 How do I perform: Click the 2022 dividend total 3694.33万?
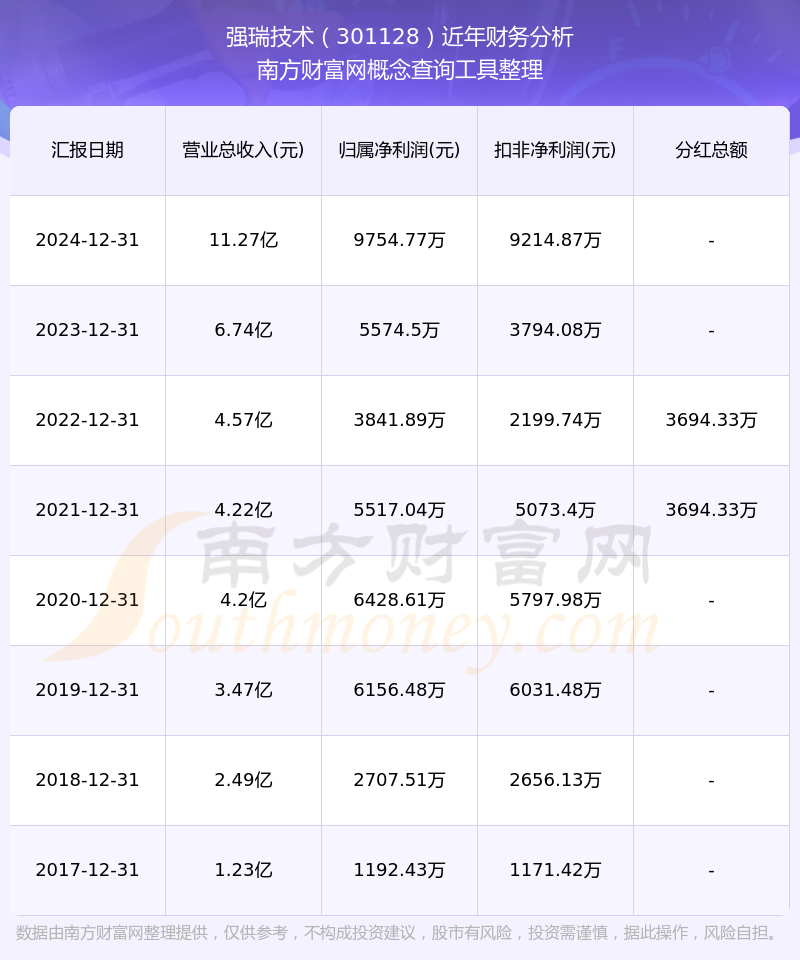(x=711, y=420)
